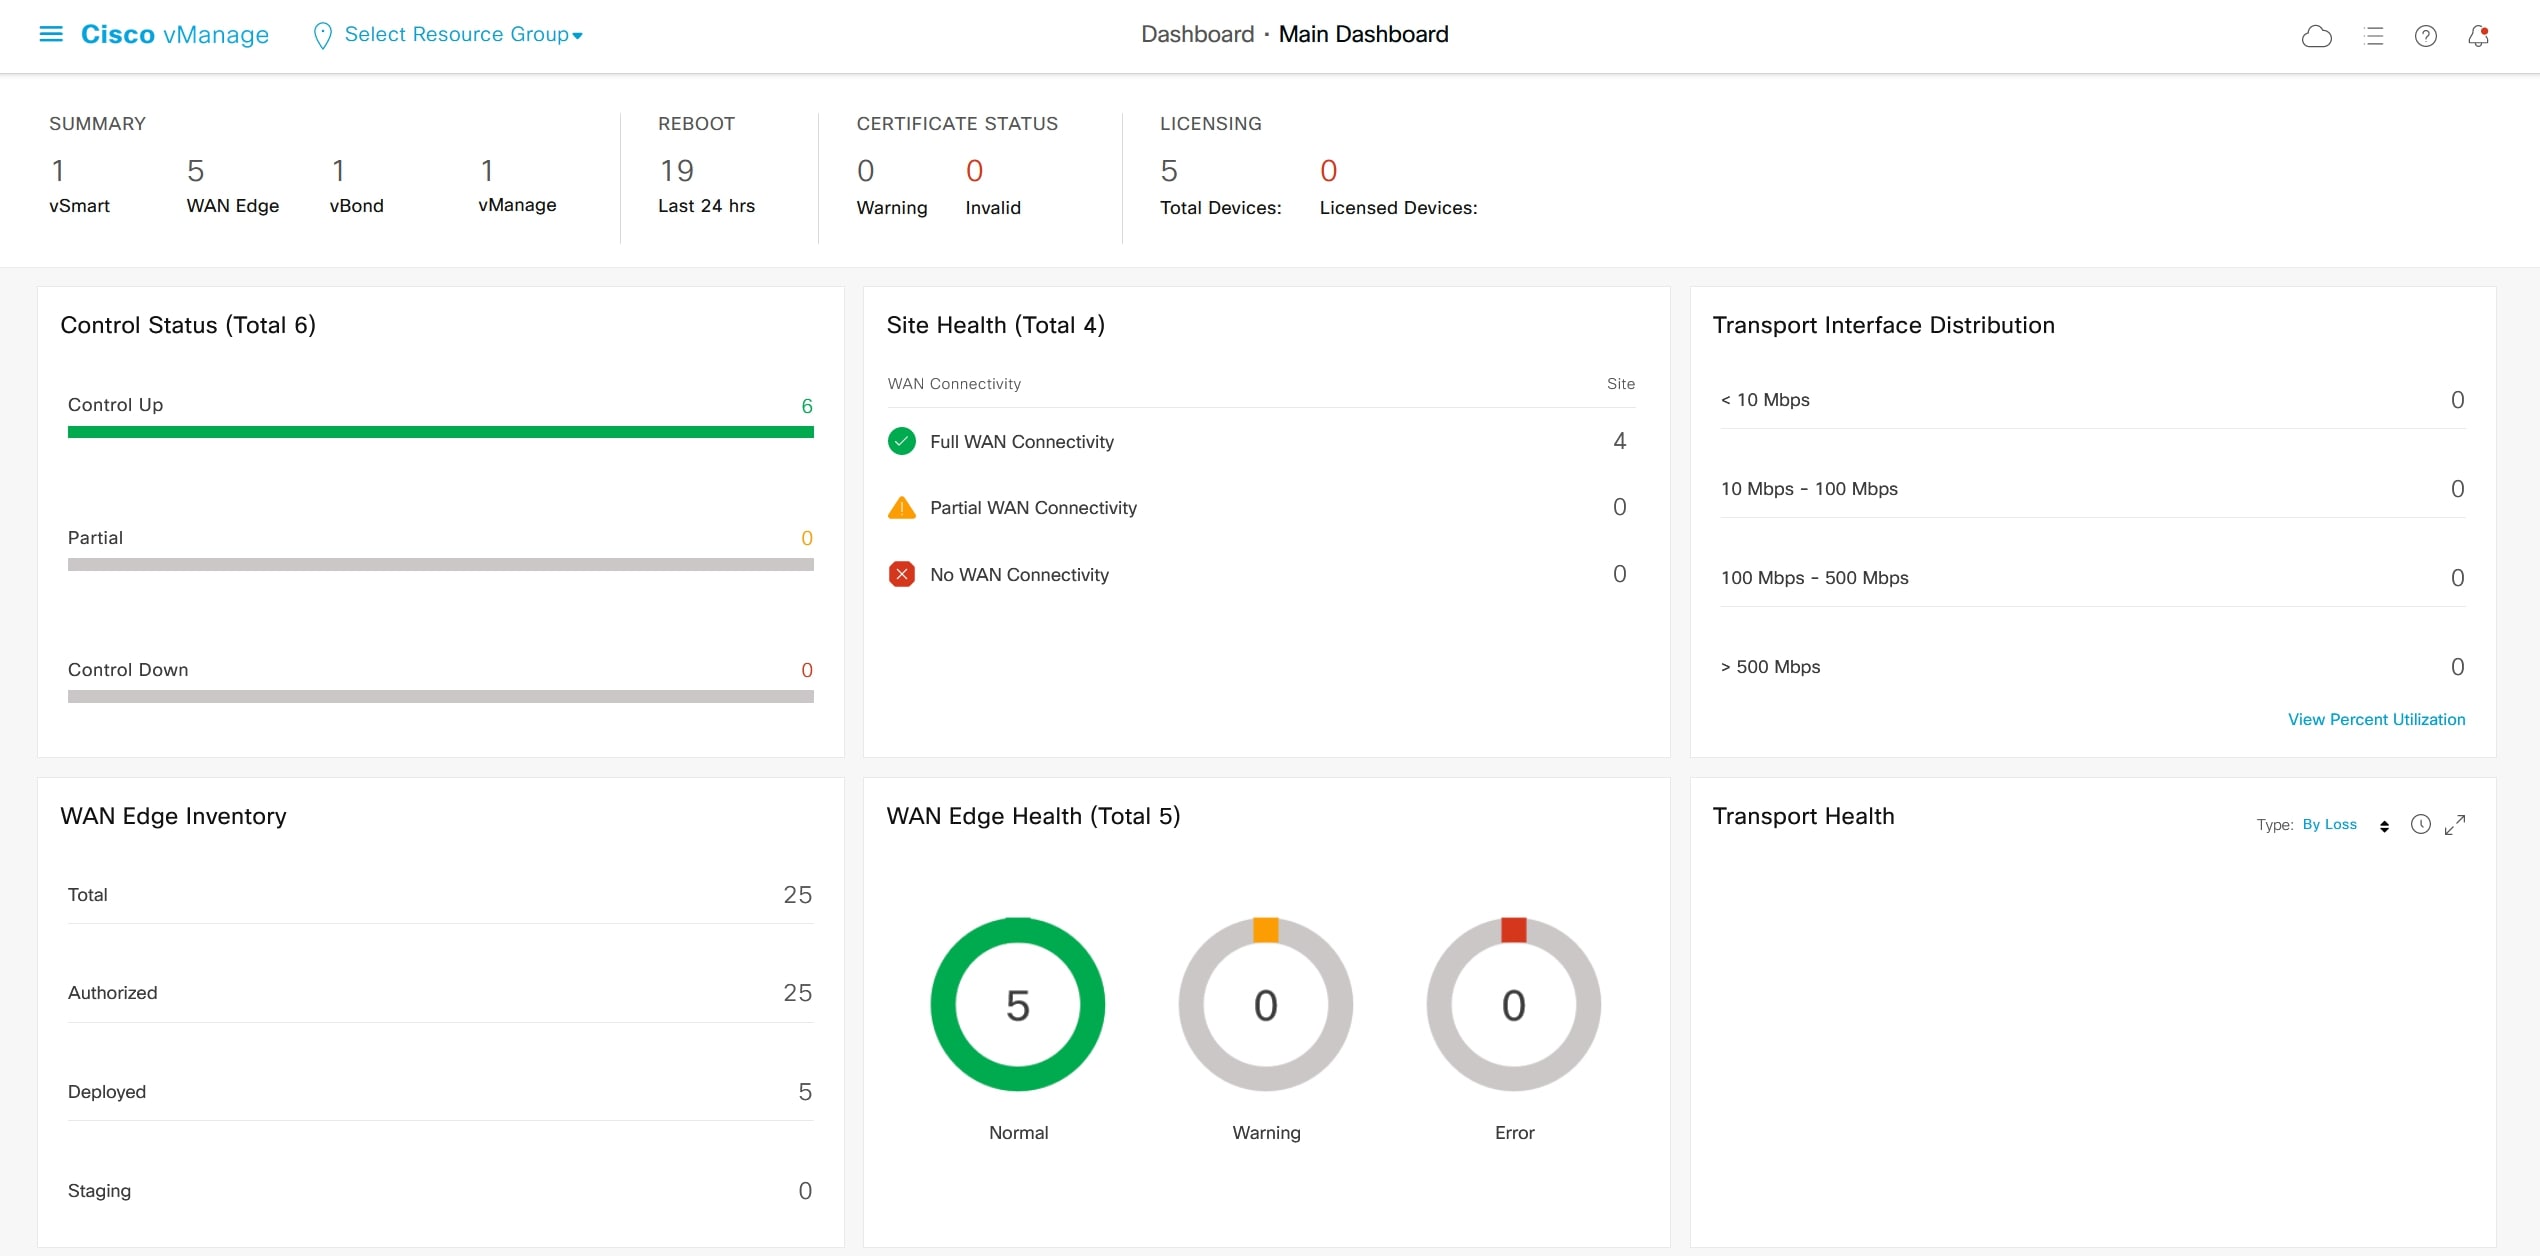
Task: Click the Cisco vManage logo
Action: point(175,34)
